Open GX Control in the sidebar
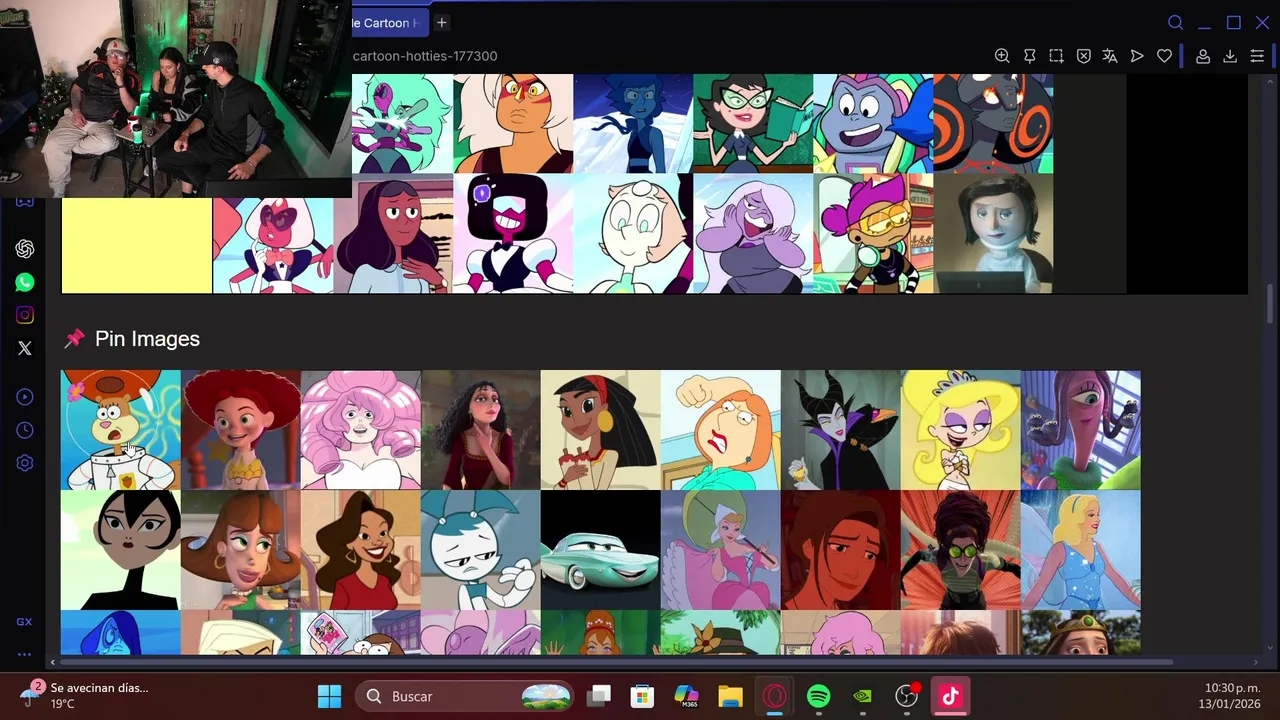The image size is (1280, 720). (24, 622)
